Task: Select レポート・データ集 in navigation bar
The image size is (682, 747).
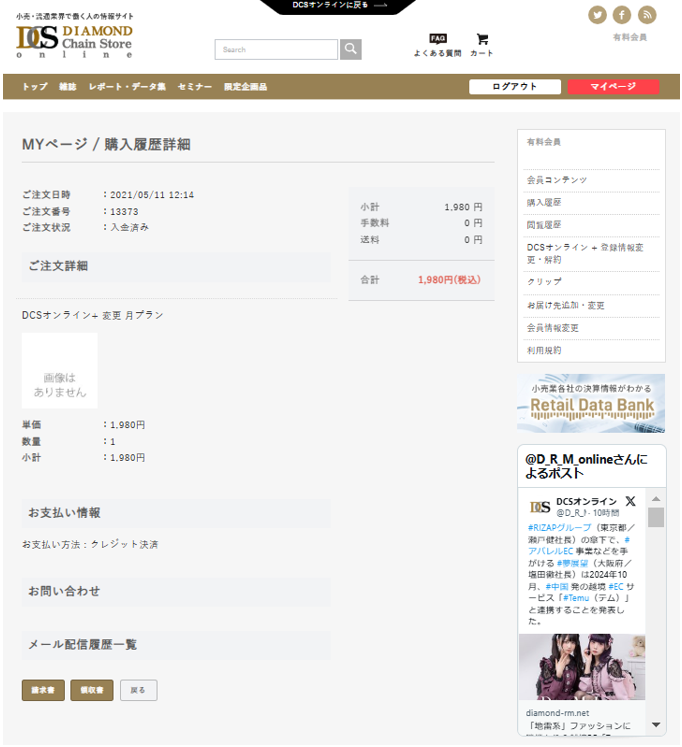Action: point(127,87)
